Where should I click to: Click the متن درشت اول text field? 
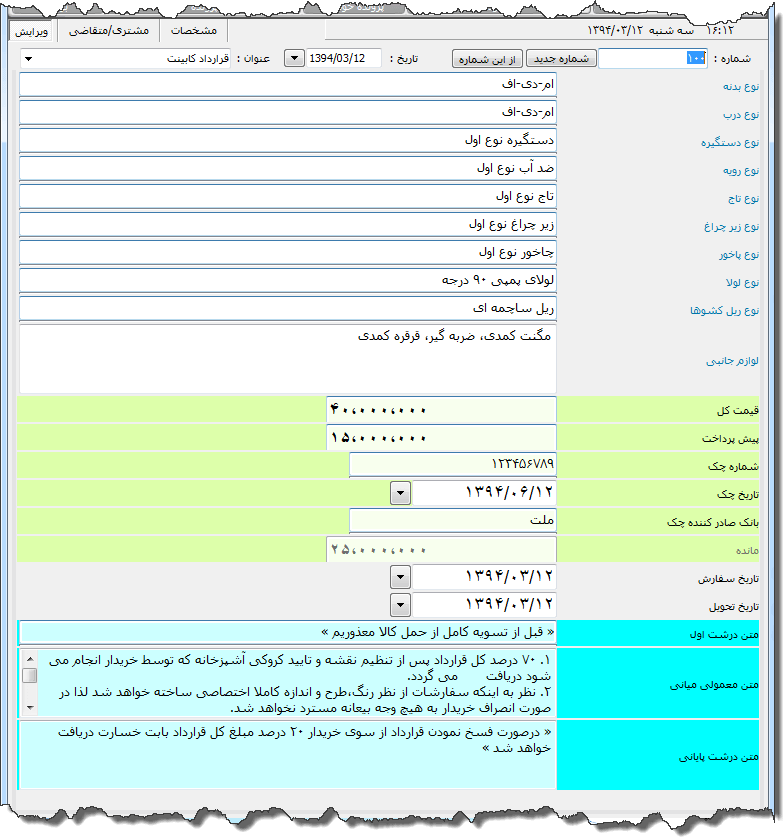288,633
